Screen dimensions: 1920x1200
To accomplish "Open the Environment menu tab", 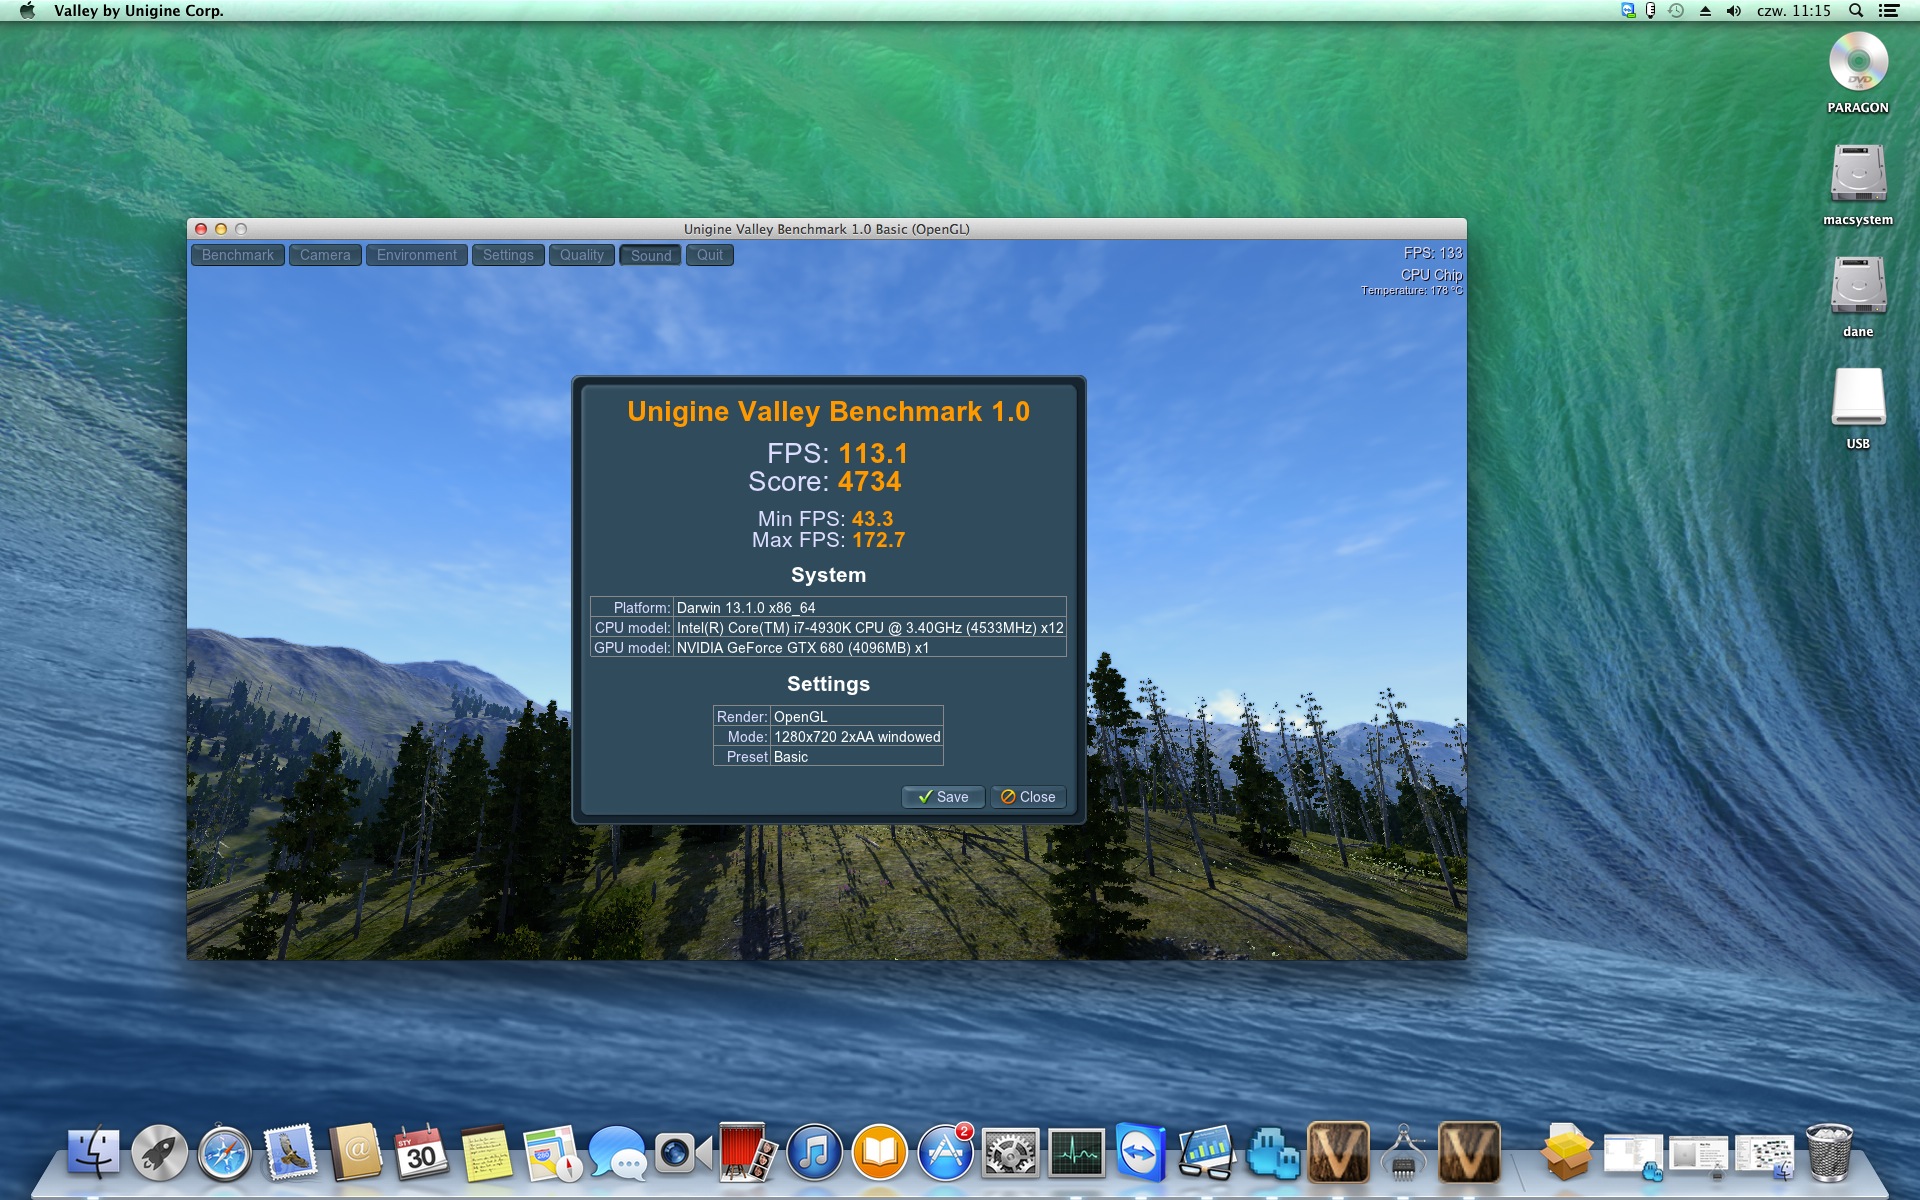I will [x=417, y=255].
